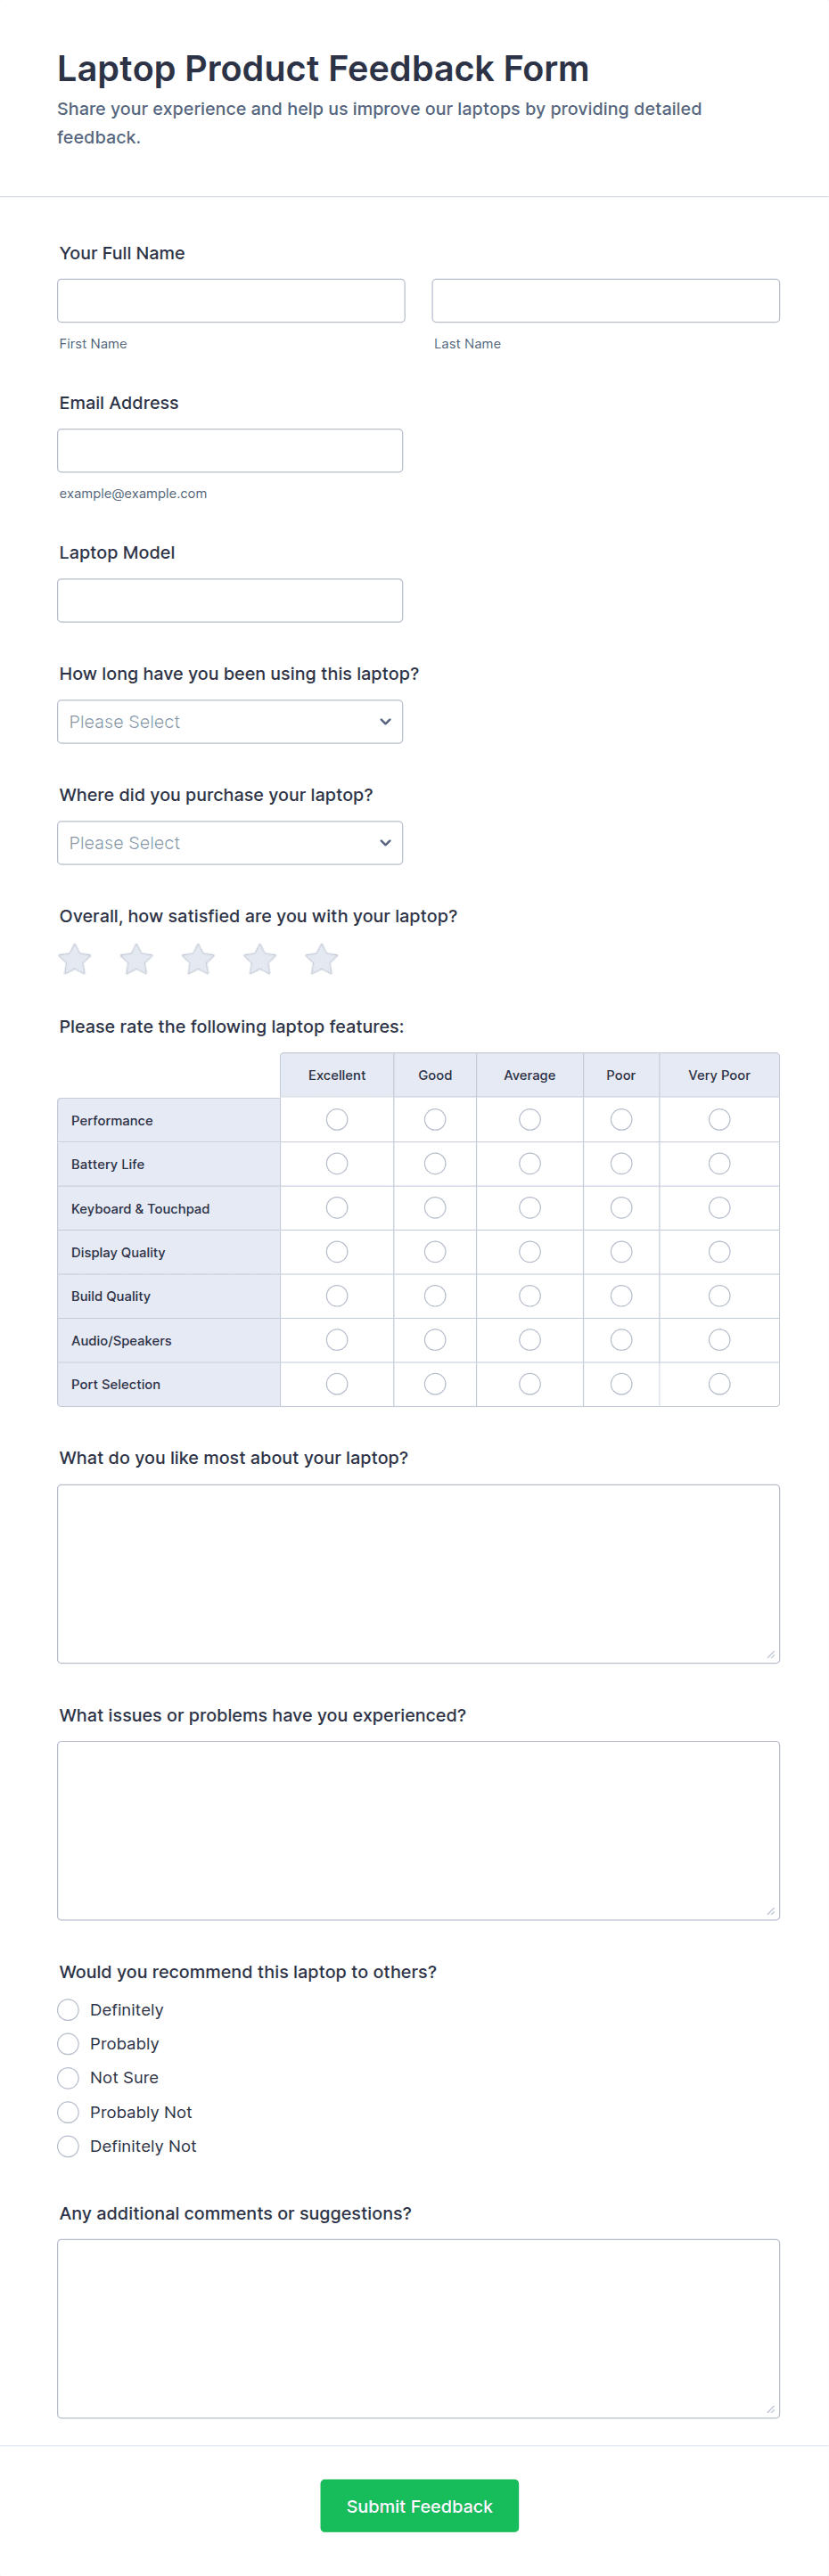Click the additional comments text area
The height and width of the screenshot is (2576, 829).
[418, 2328]
